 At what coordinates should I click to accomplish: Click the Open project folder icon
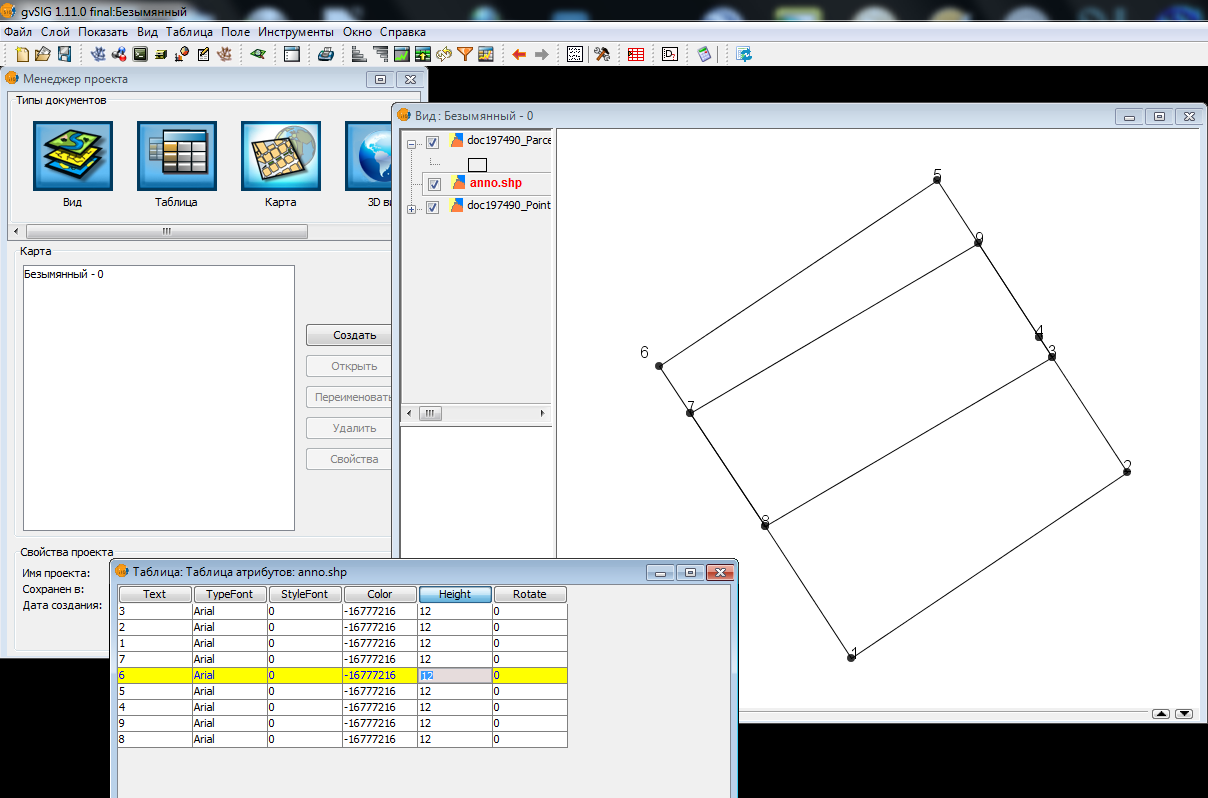tap(43, 54)
